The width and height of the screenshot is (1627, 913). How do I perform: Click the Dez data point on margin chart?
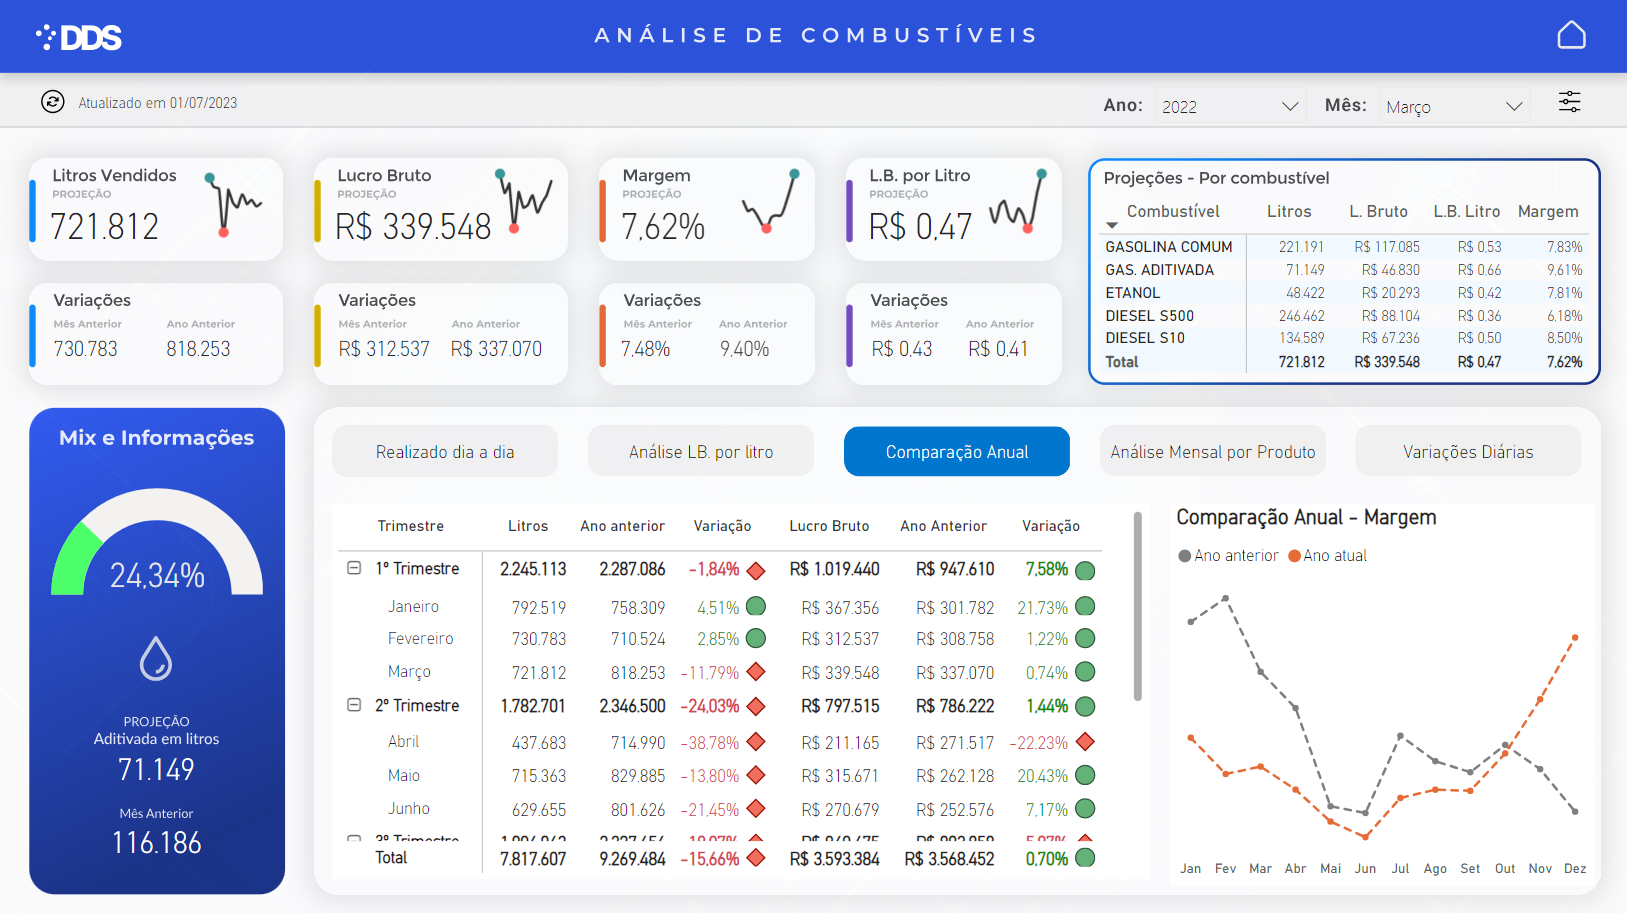point(1575,637)
